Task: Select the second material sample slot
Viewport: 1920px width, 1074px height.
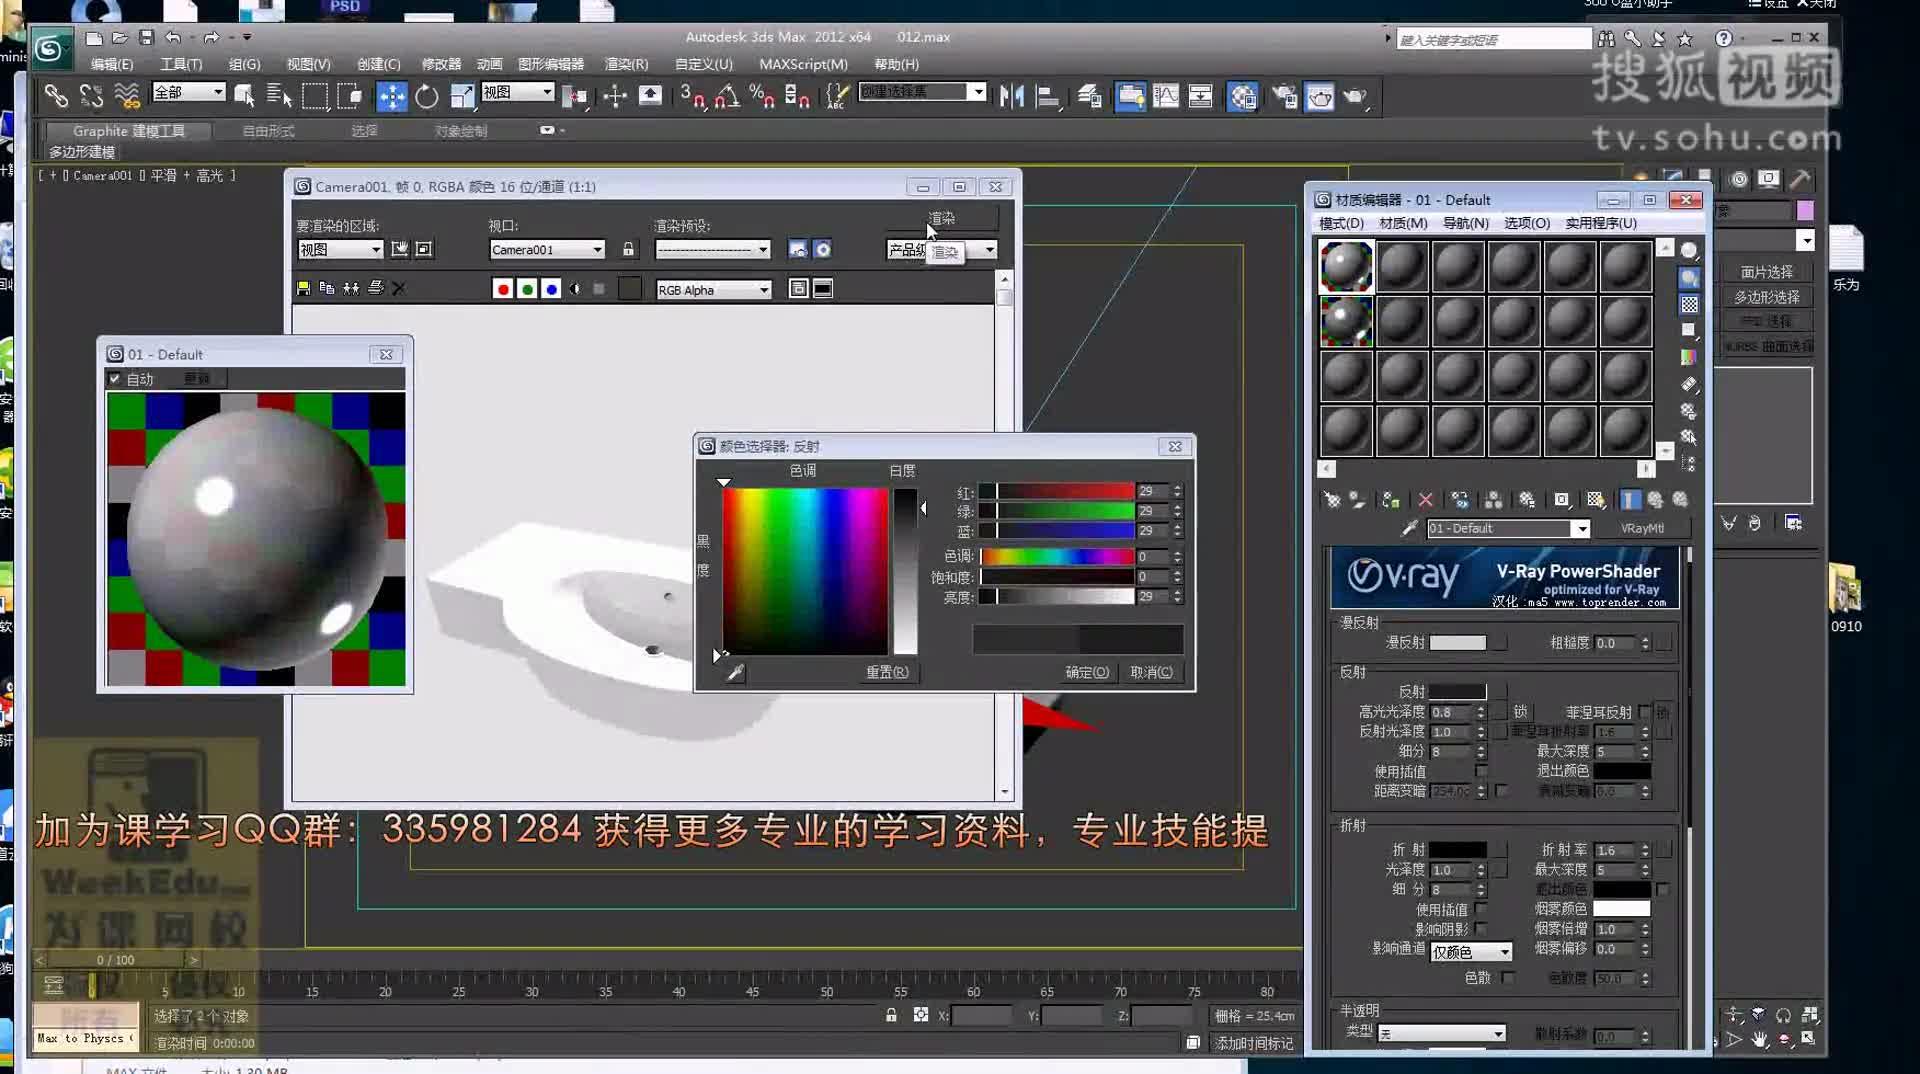Action: click(1402, 266)
